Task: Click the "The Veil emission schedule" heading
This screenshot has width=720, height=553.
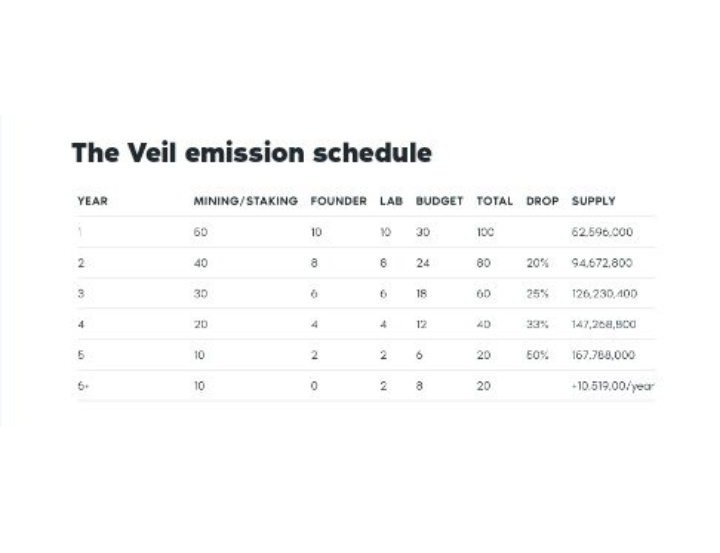Action: [x=251, y=153]
